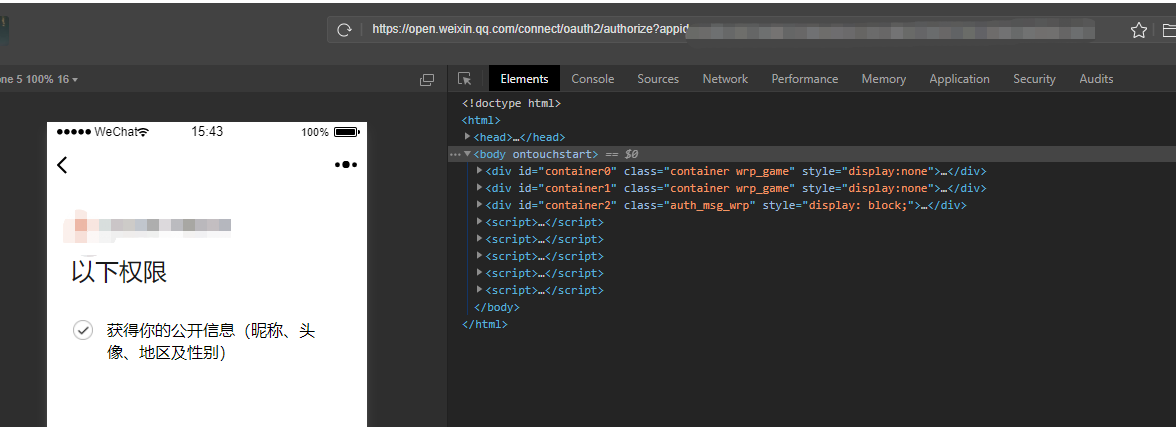
Task: Select the closing </html> tag
Action: [x=484, y=325]
